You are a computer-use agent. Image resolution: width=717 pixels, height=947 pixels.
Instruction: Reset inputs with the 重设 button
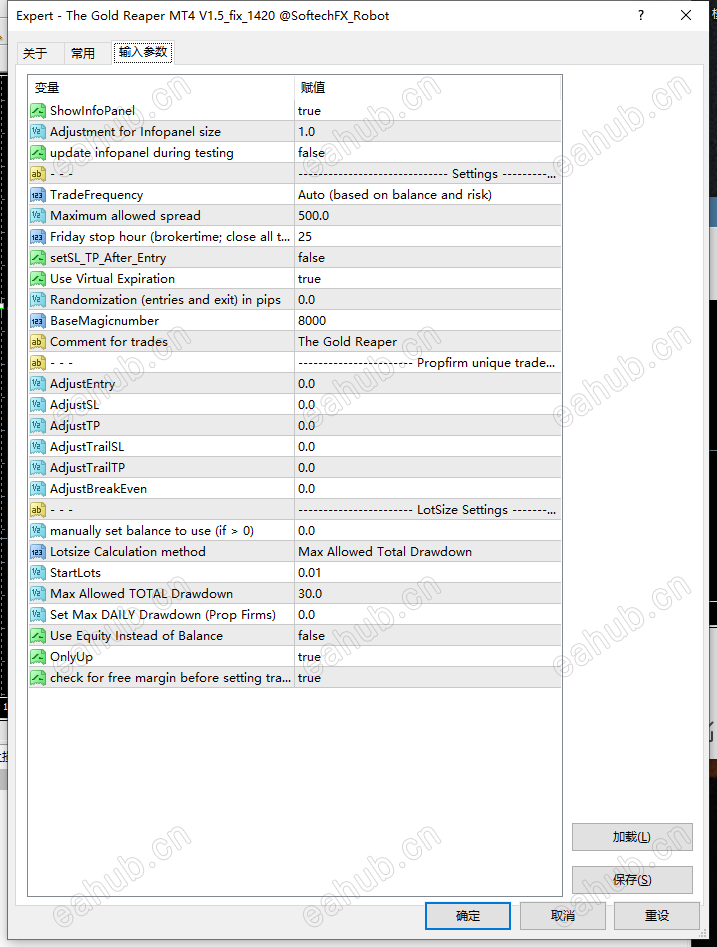(657, 916)
